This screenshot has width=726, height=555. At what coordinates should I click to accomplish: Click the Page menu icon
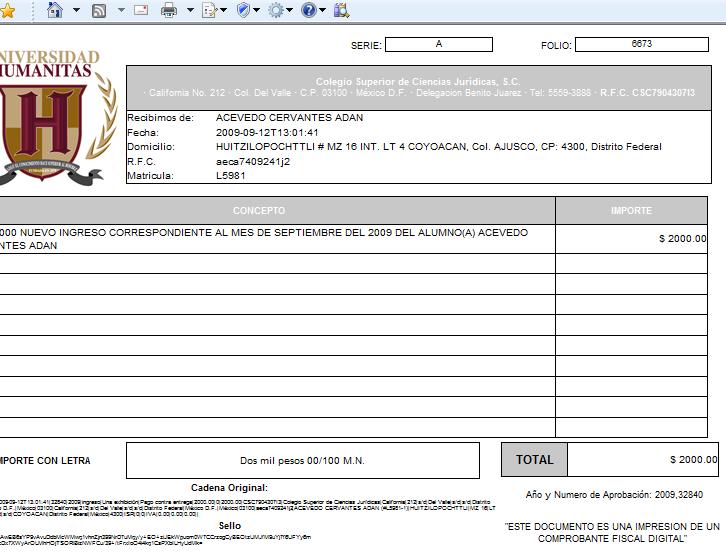tap(209, 10)
